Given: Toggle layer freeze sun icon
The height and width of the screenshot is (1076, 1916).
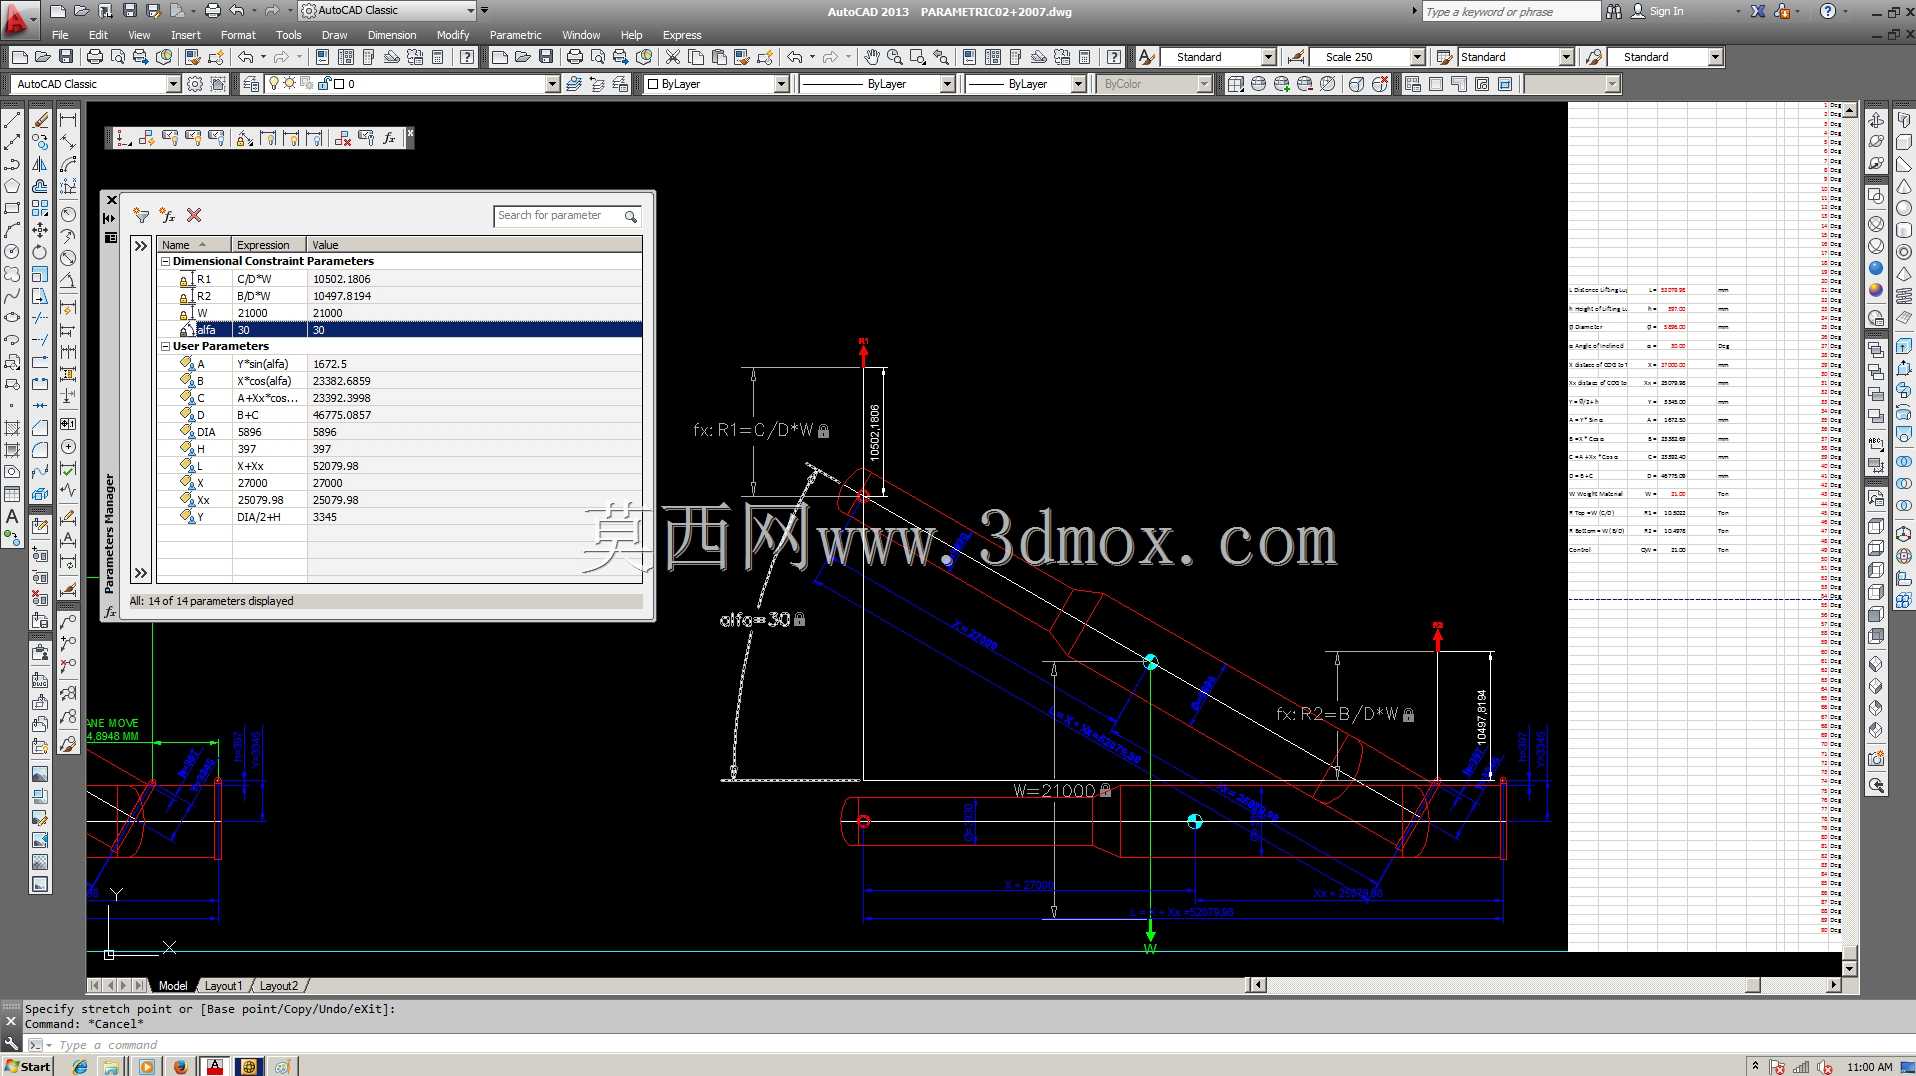Looking at the screenshot, I should (x=289, y=84).
